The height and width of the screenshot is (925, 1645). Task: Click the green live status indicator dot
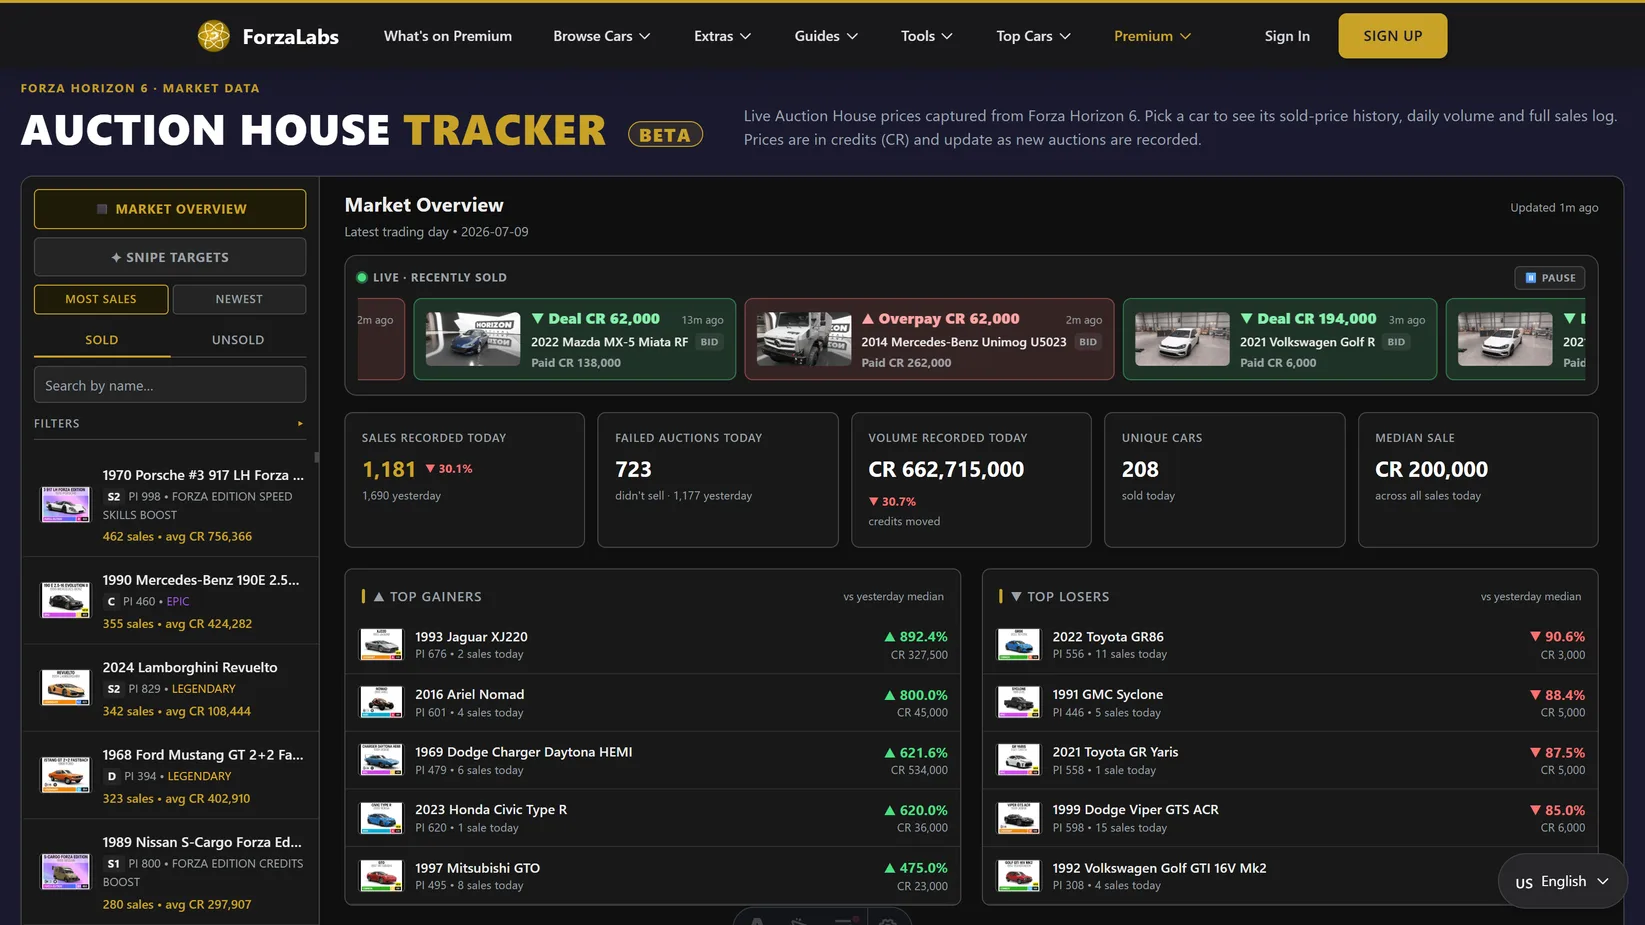[362, 278]
